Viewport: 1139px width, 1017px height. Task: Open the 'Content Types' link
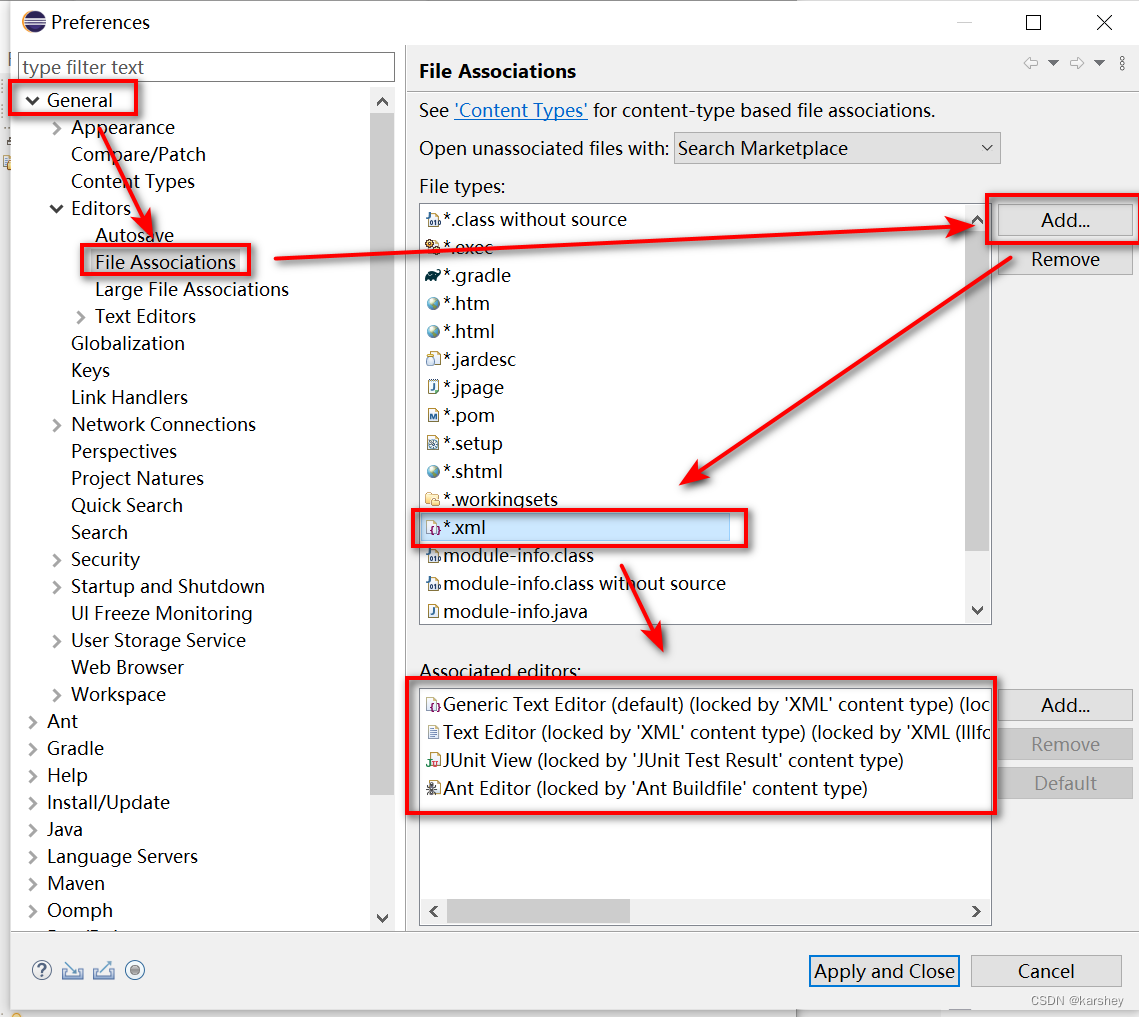pos(520,110)
